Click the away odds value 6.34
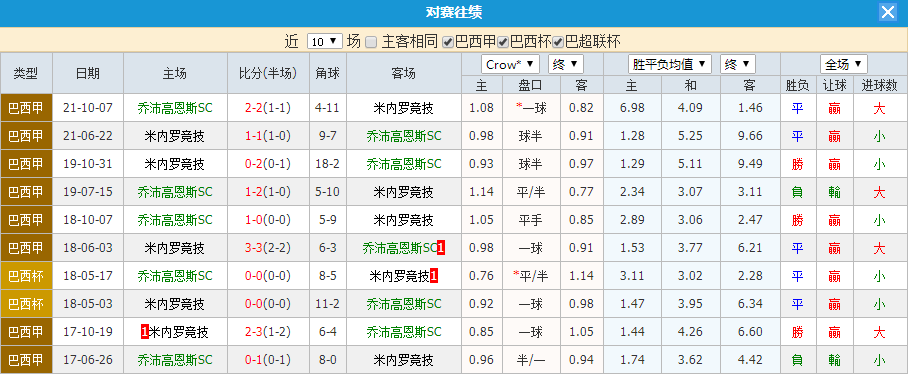Image resolution: width=908 pixels, height=374 pixels. click(x=750, y=304)
